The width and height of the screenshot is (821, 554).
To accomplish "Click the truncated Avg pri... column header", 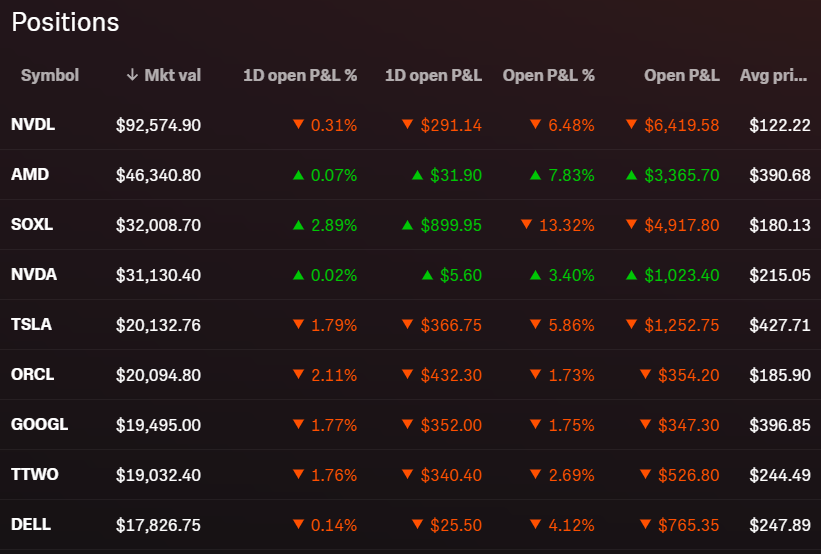I will [773, 75].
